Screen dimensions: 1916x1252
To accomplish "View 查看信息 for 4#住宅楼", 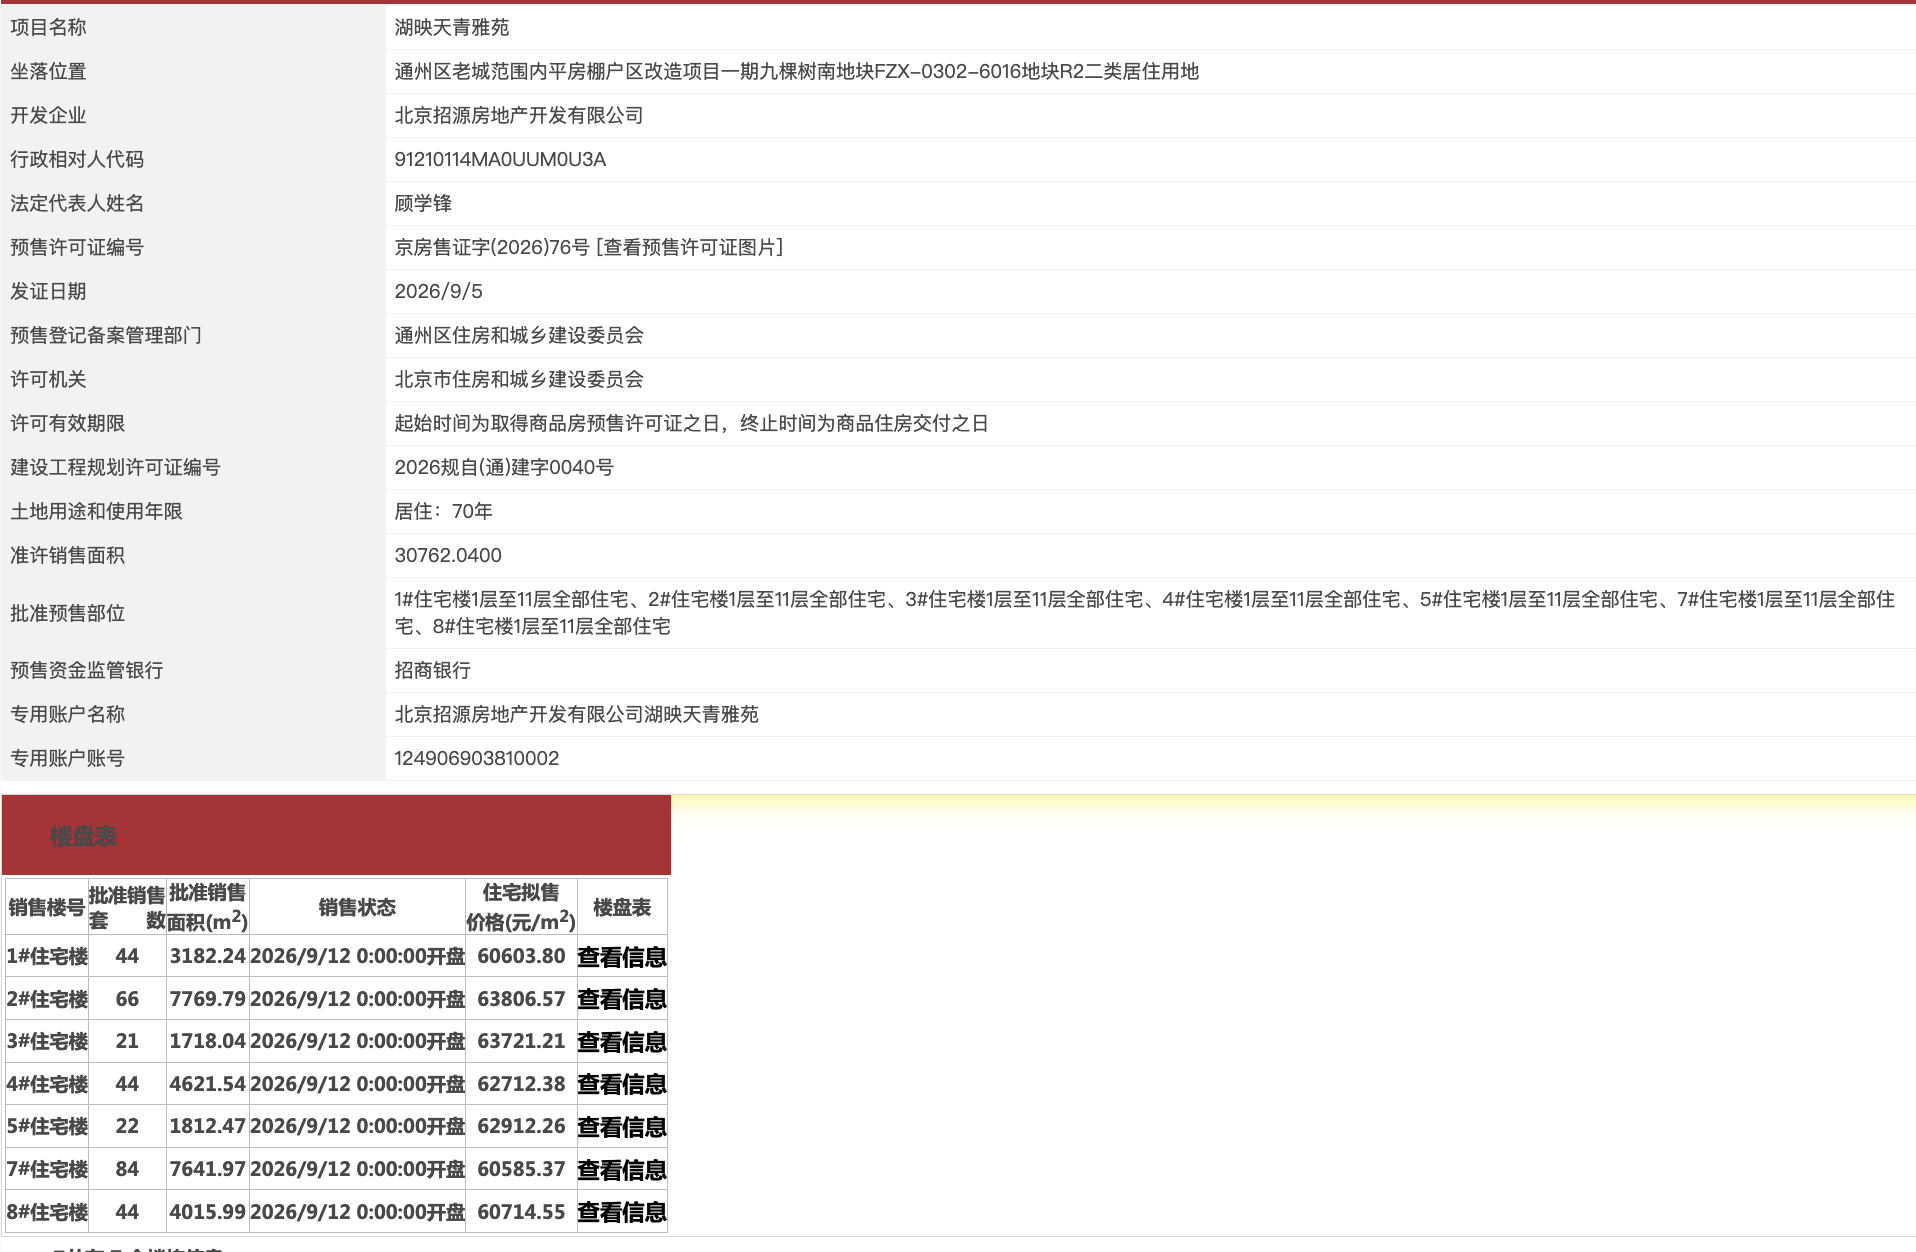I will [622, 1084].
